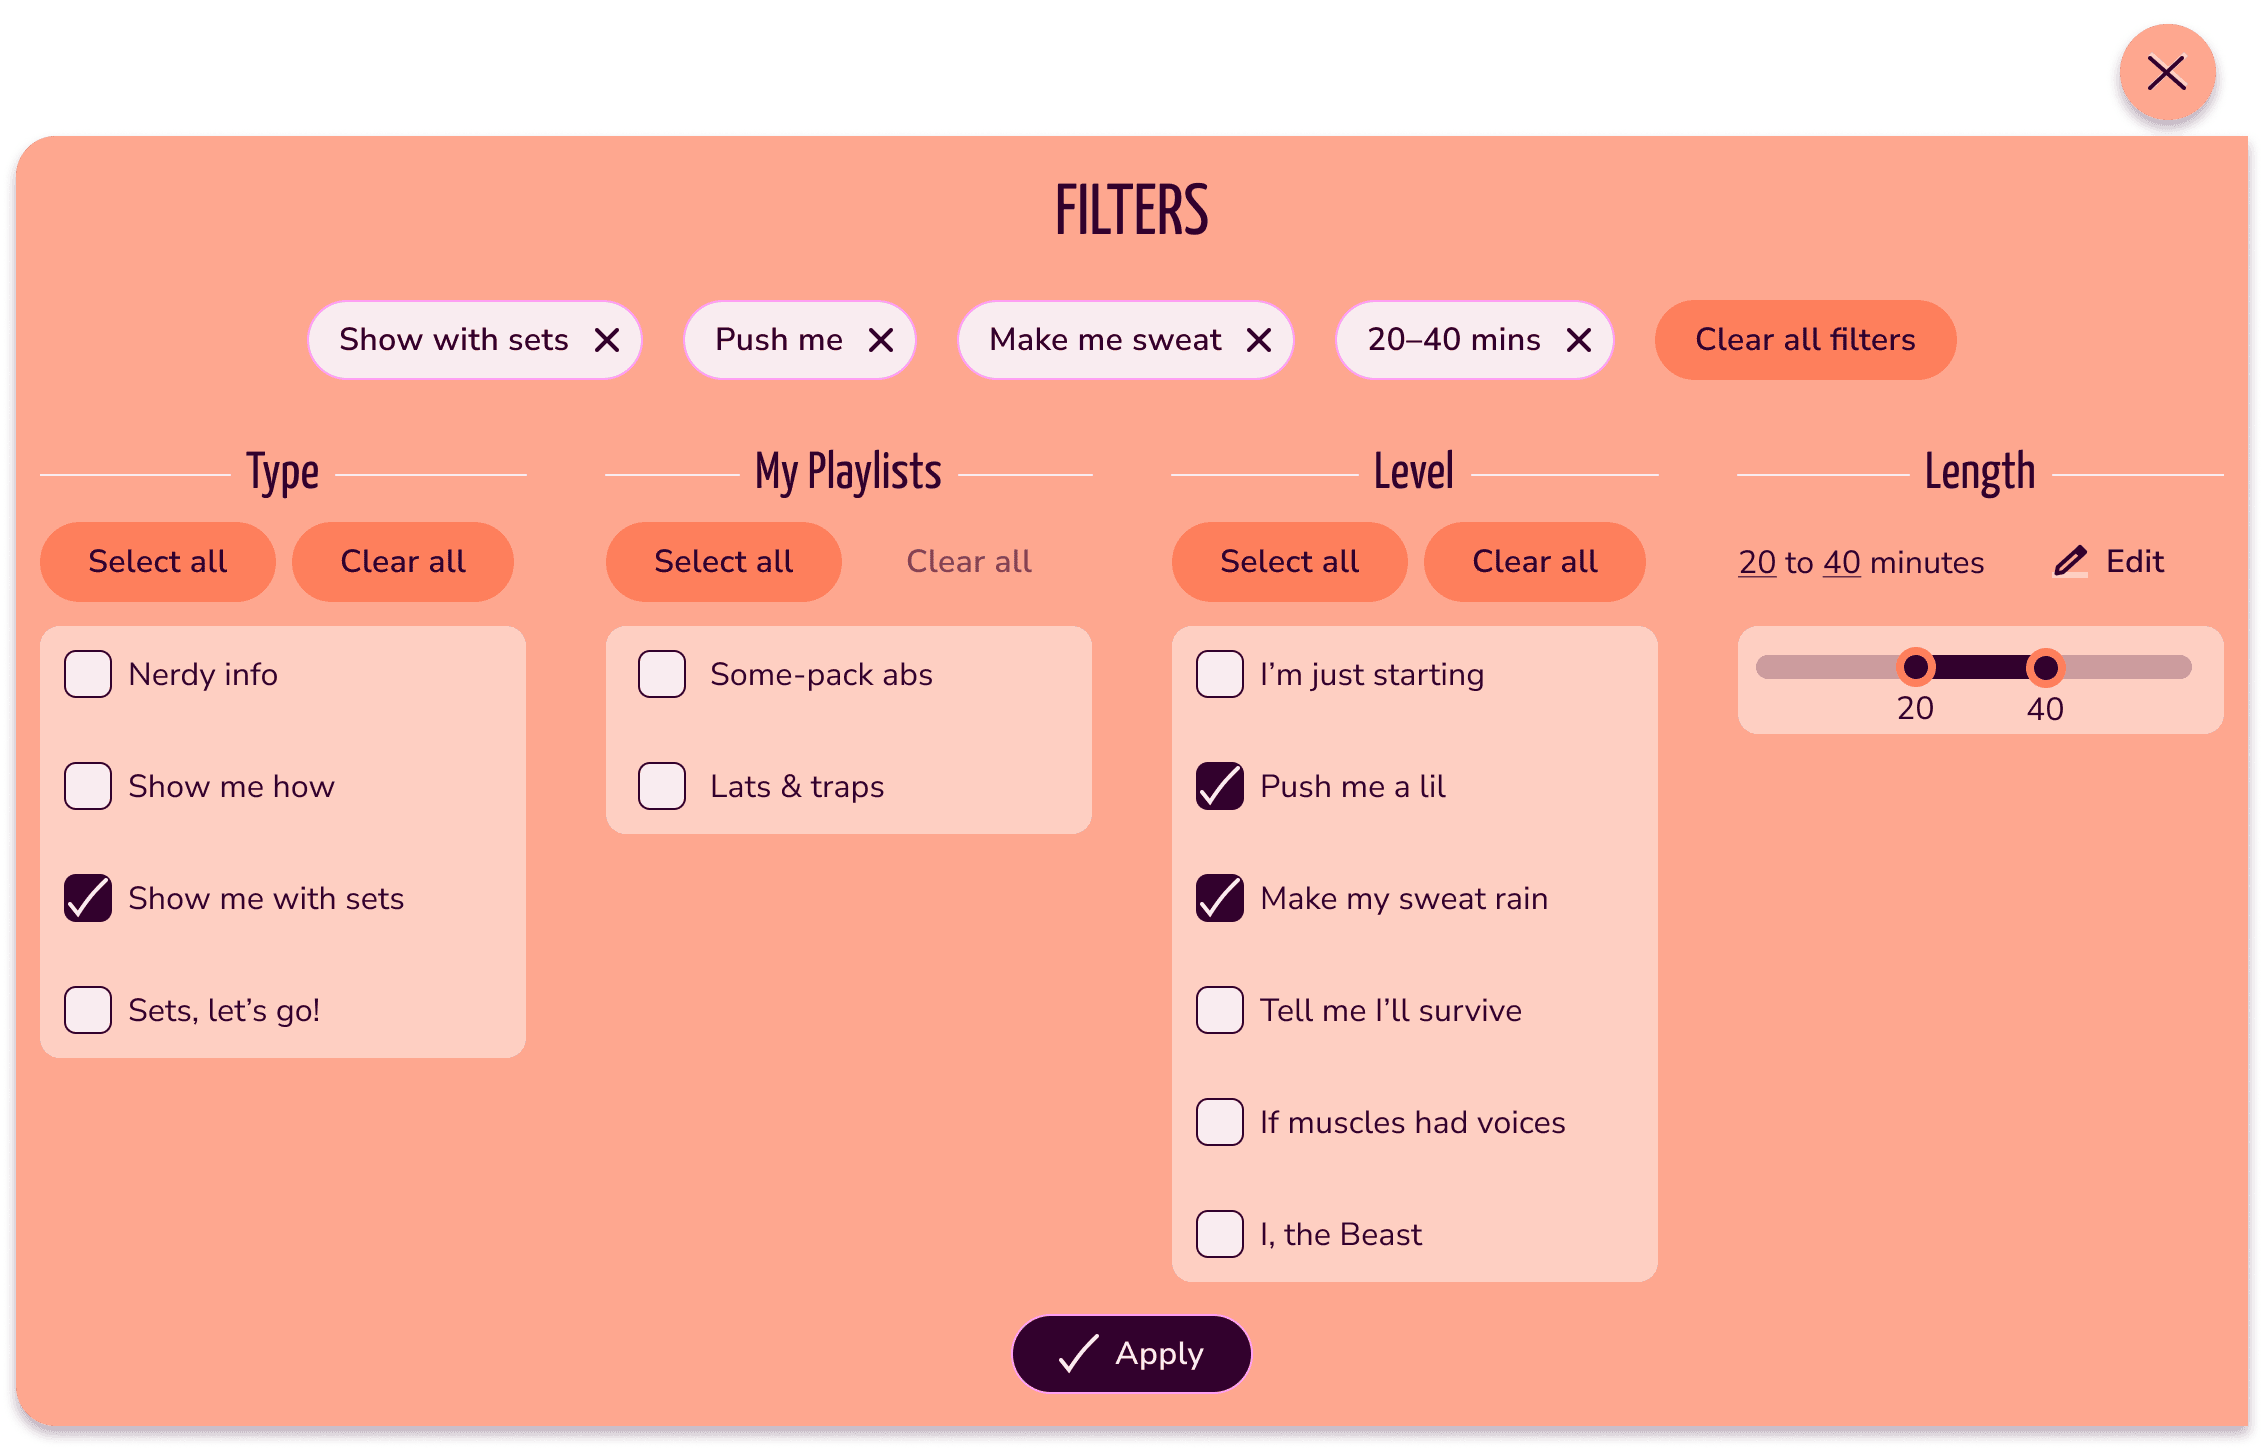Close the Filters dialog
Viewport: 2262px width, 1448px height.
[2166, 74]
